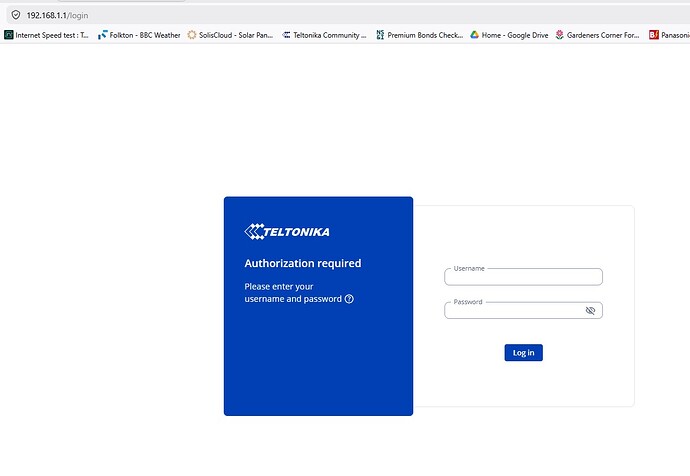Click the Premium Bonds bookmark favicon
690x476 pixels.
tap(394, 35)
